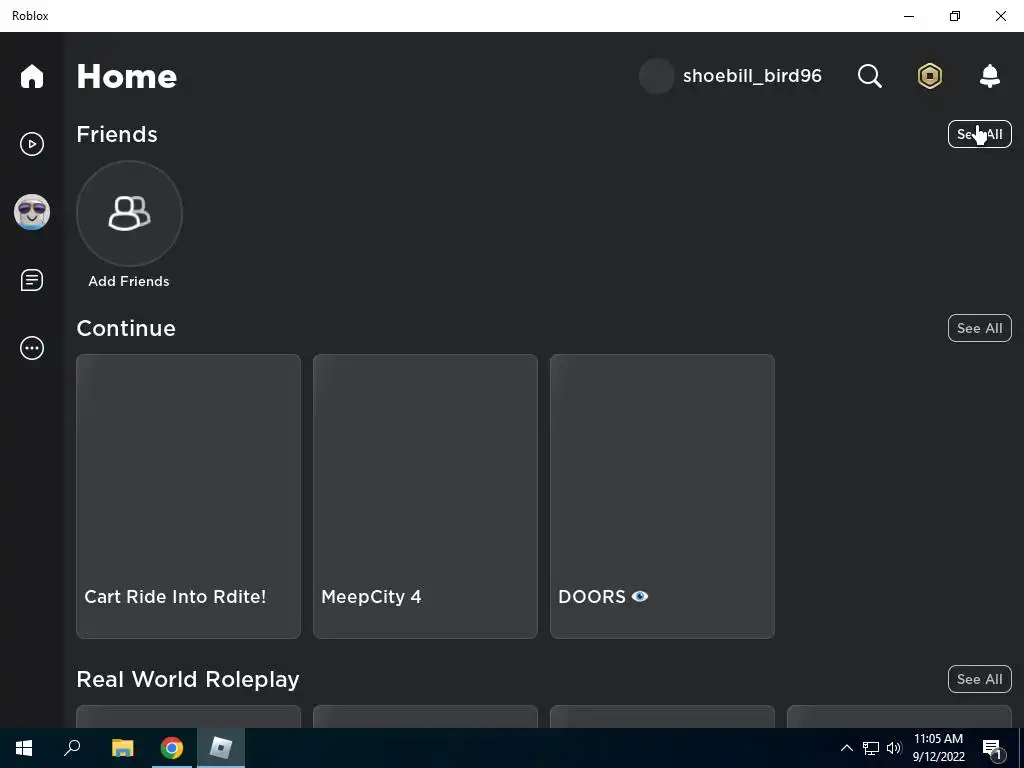Image resolution: width=1024 pixels, height=768 pixels.
Task: Open the chat messages icon in sidebar
Action: point(31,280)
